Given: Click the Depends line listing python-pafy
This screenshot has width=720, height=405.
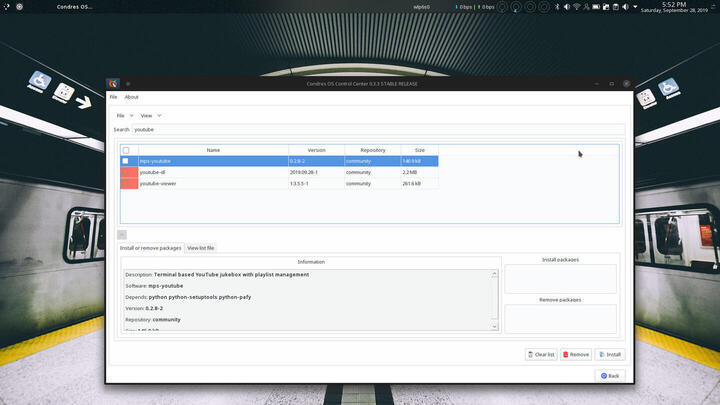Looking at the screenshot, I should [188, 297].
